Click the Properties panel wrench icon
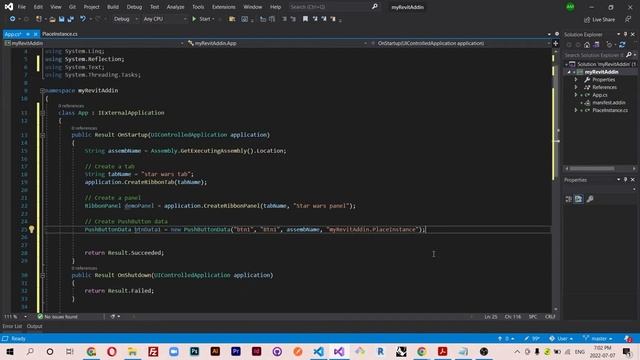The height and width of the screenshot is (360, 640). pos(590,199)
